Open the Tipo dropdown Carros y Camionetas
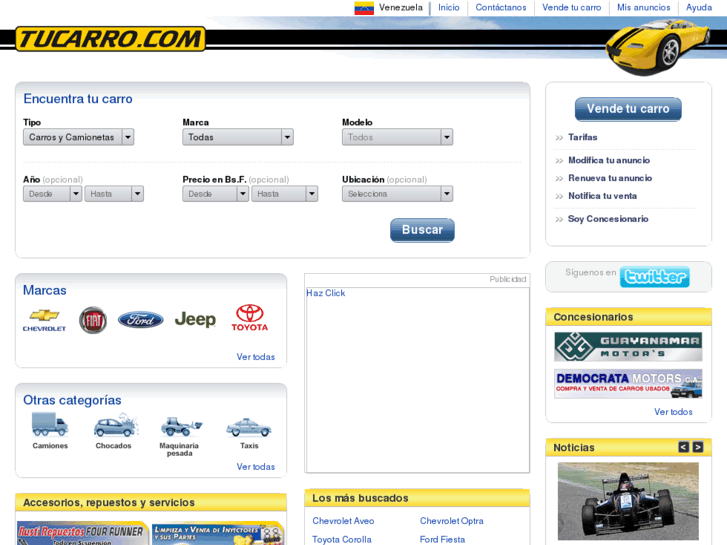The width and height of the screenshot is (727, 545). pyautogui.click(x=78, y=137)
